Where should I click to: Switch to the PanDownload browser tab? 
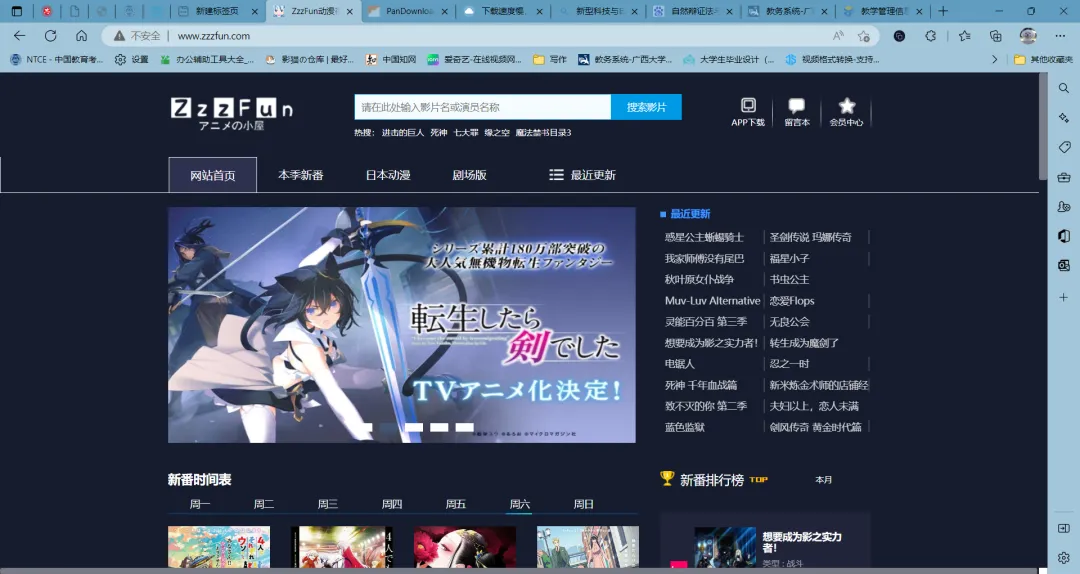tap(408, 11)
